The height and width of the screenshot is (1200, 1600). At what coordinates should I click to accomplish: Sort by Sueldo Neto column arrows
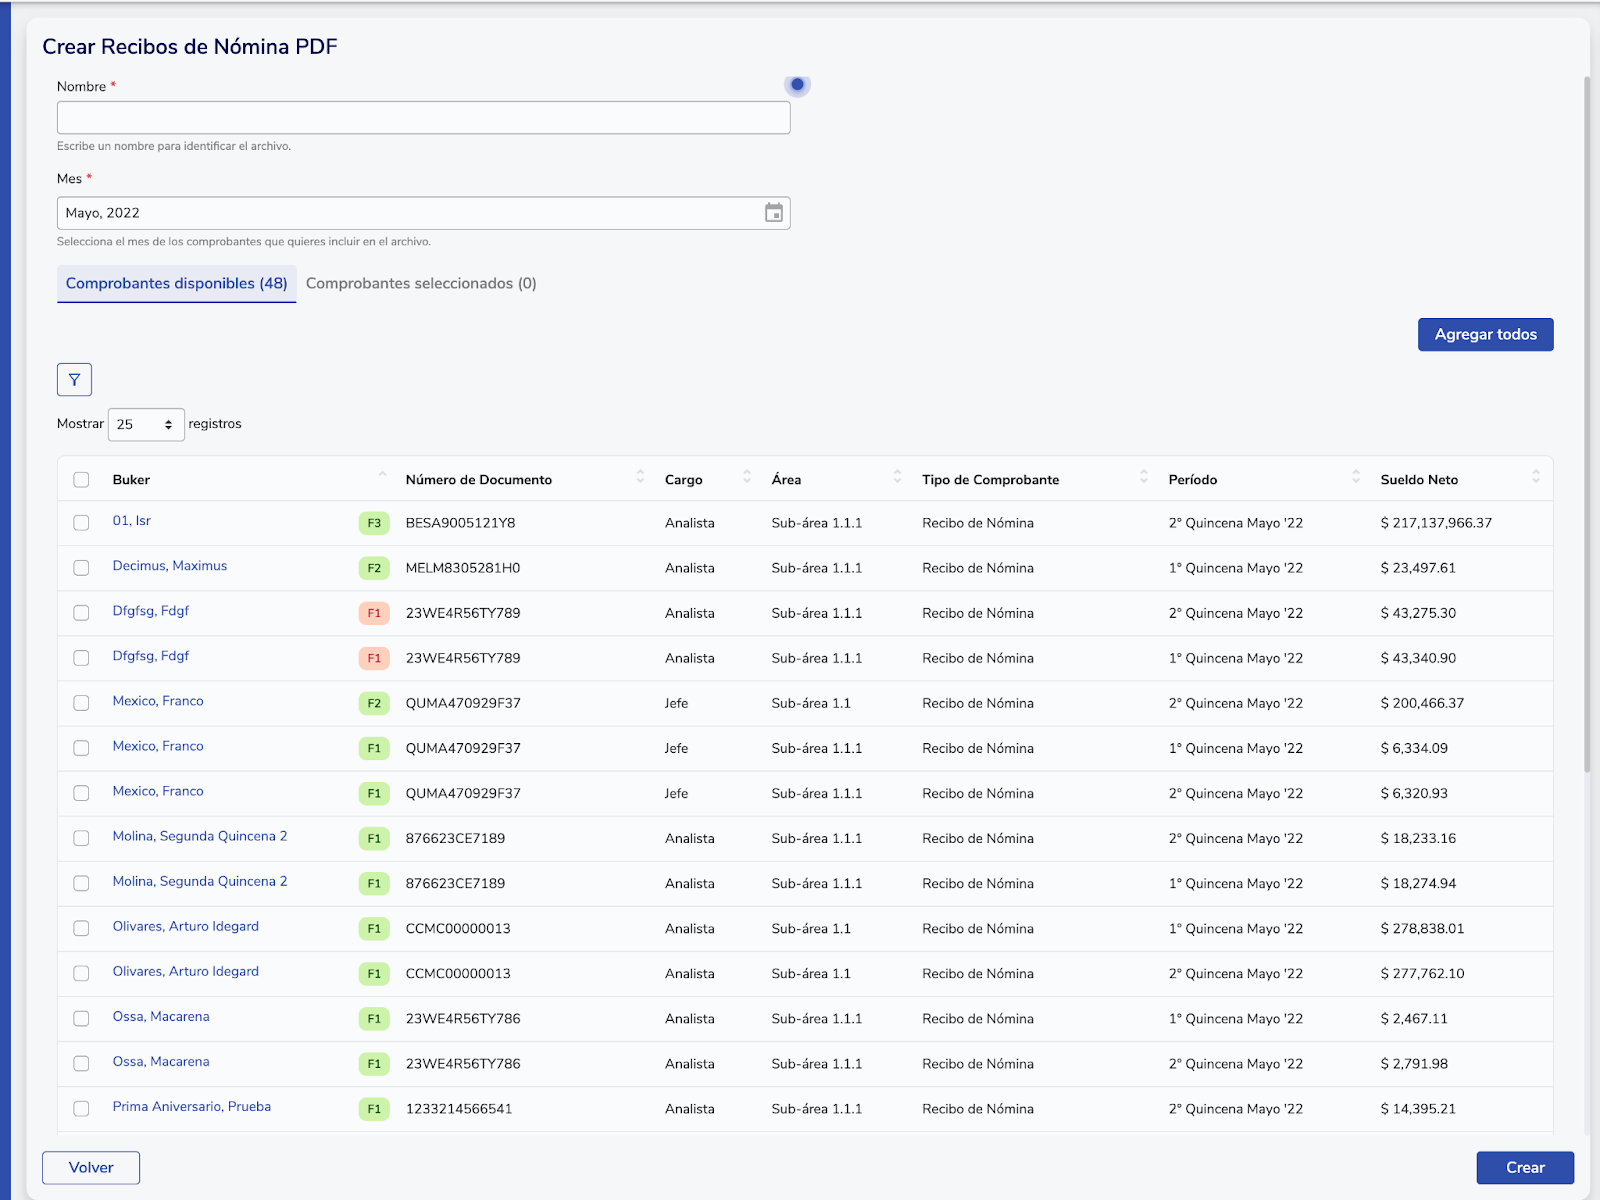1535,478
